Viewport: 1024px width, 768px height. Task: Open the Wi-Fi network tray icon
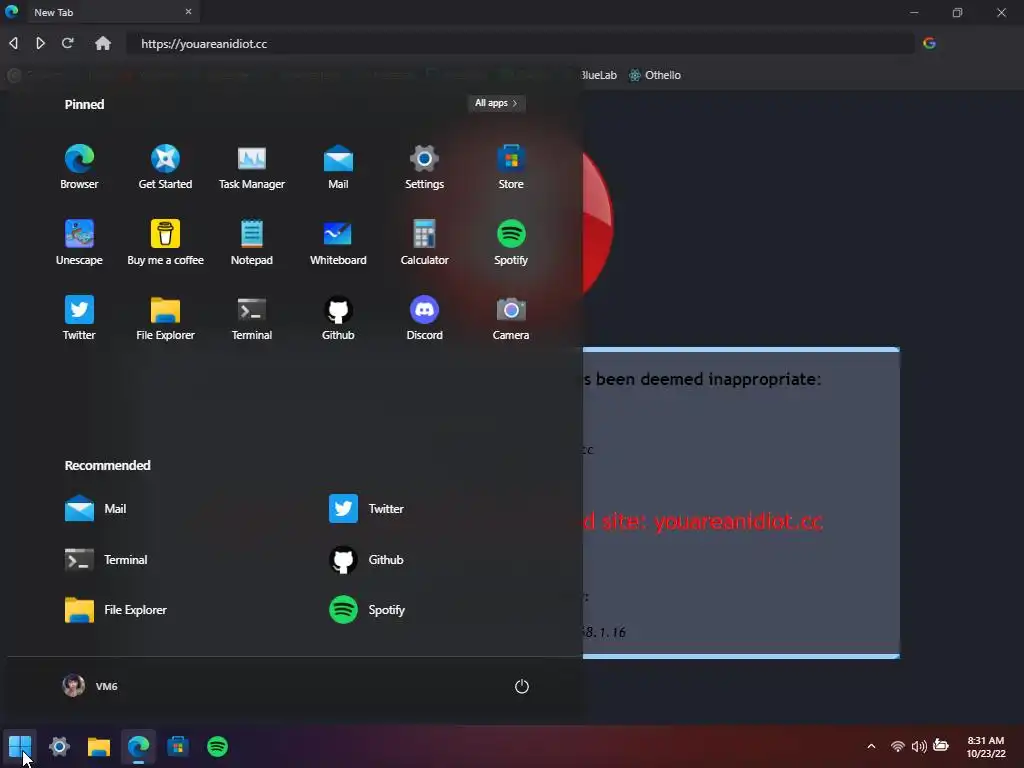pyautogui.click(x=898, y=746)
